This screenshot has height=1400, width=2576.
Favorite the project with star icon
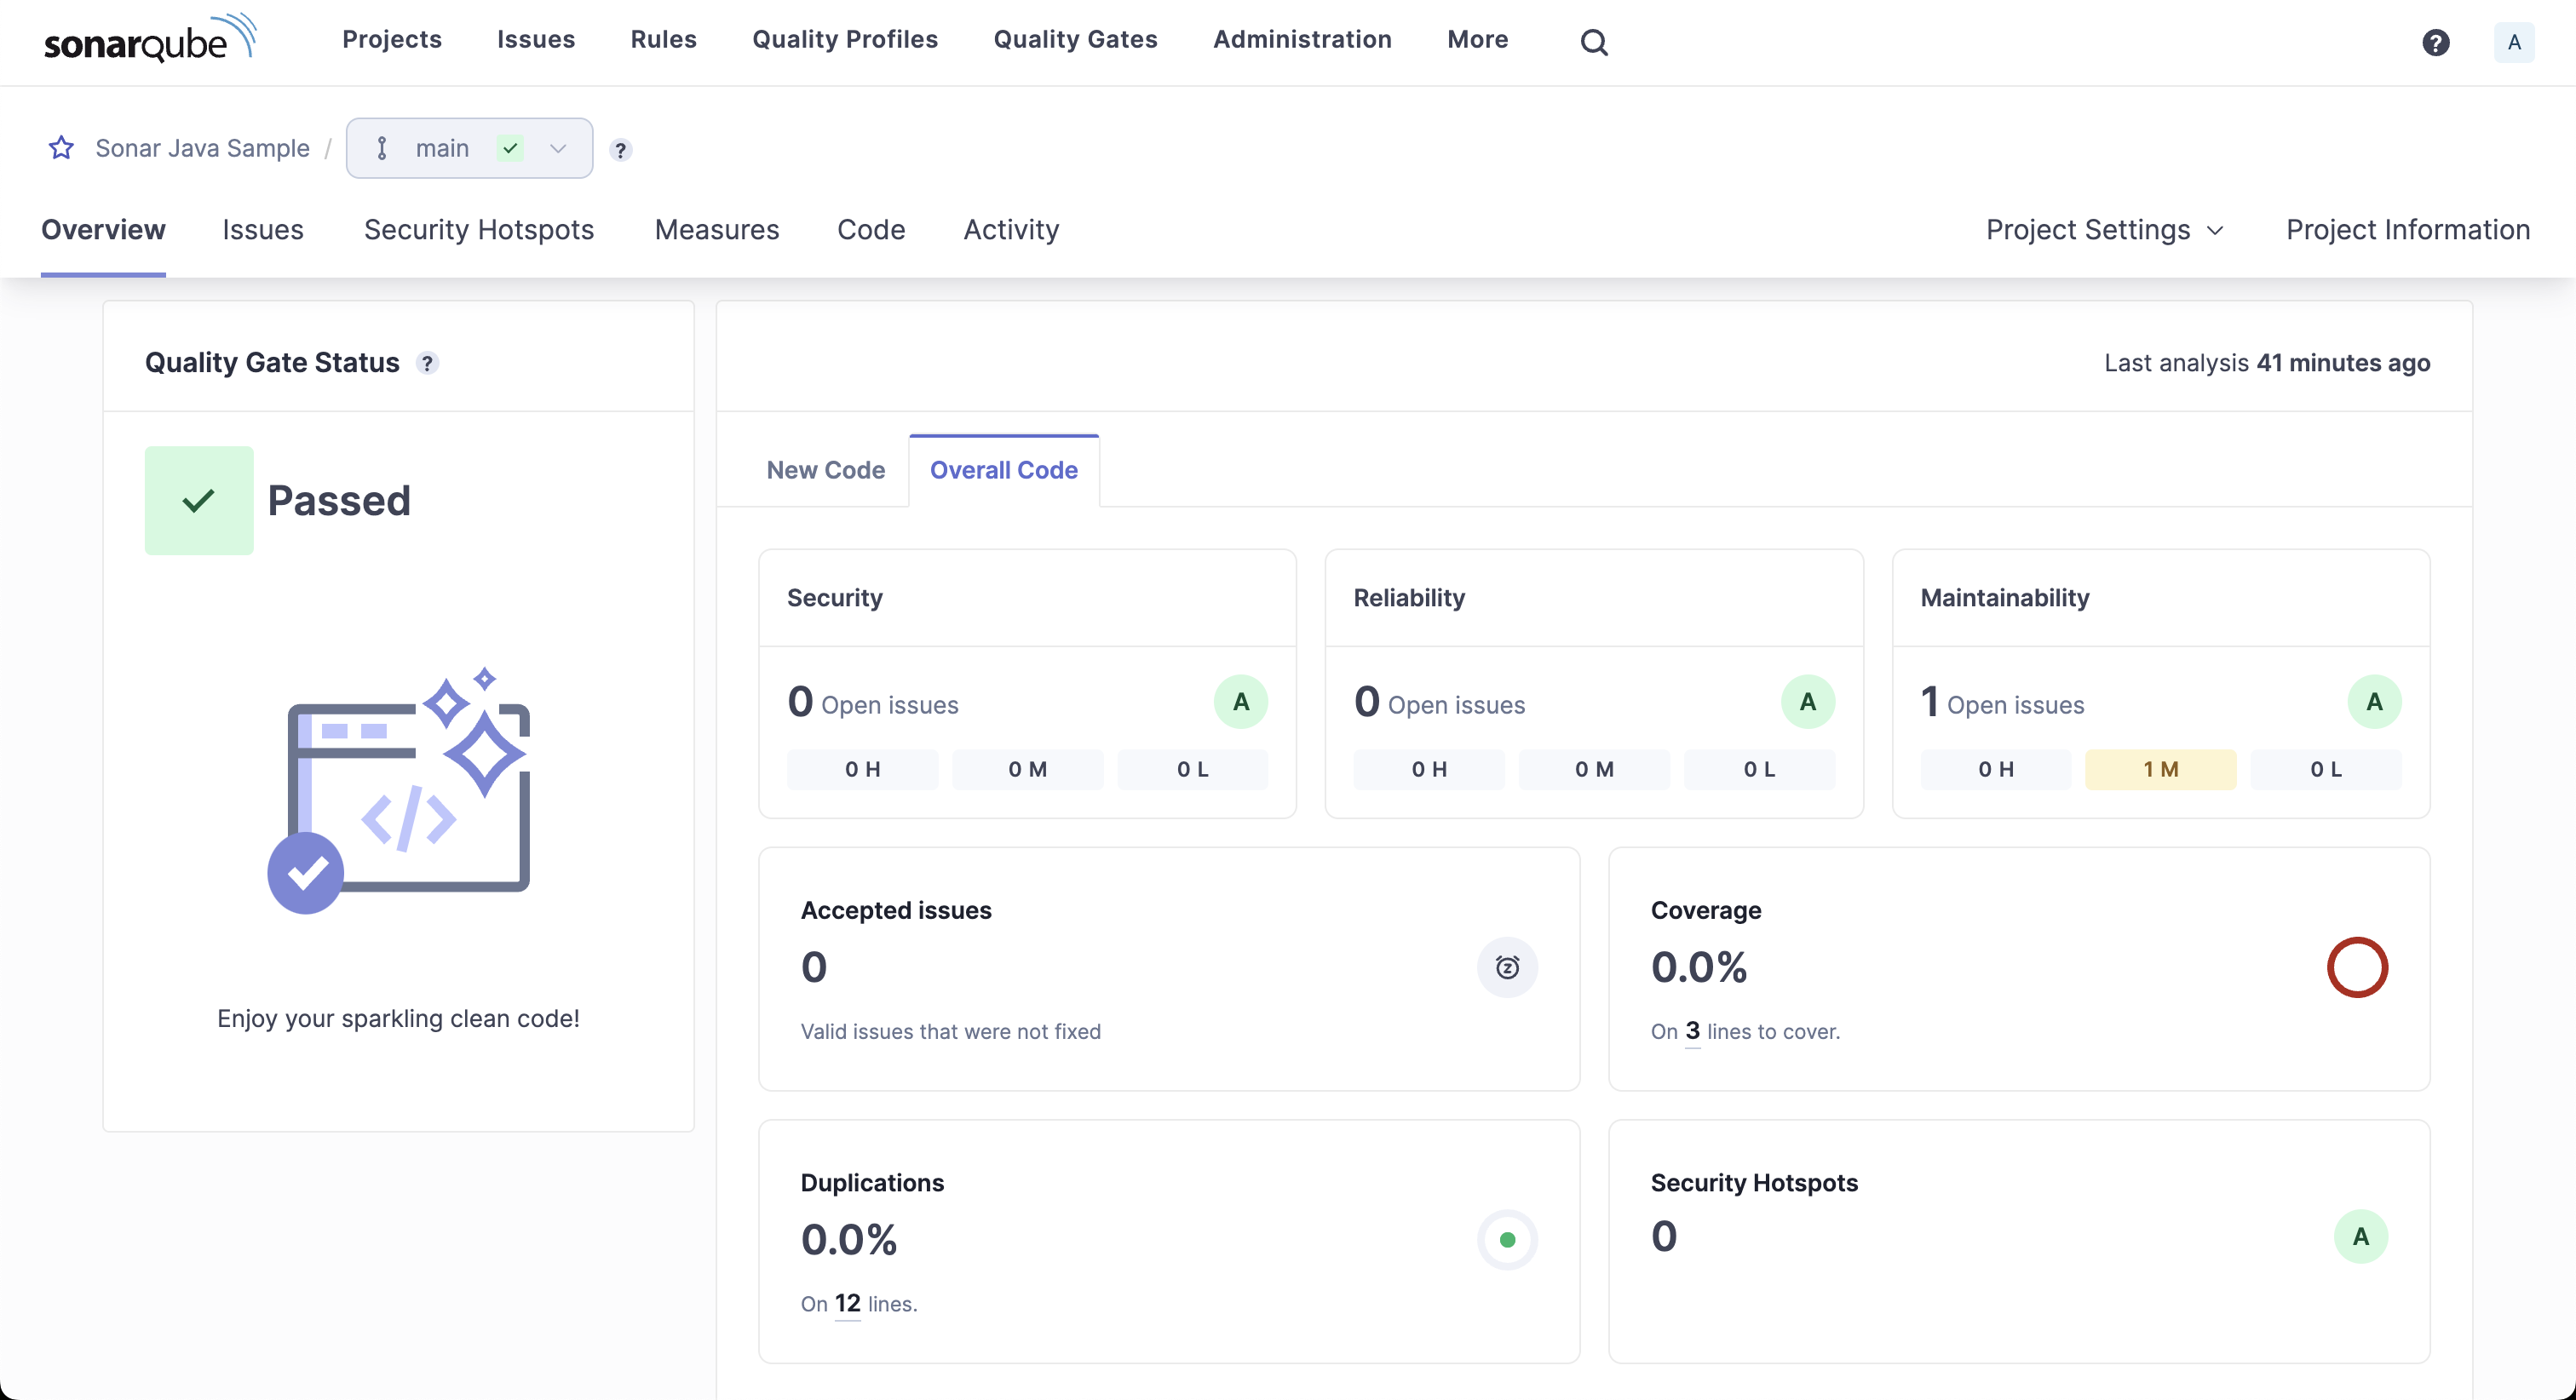coord(62,148)
